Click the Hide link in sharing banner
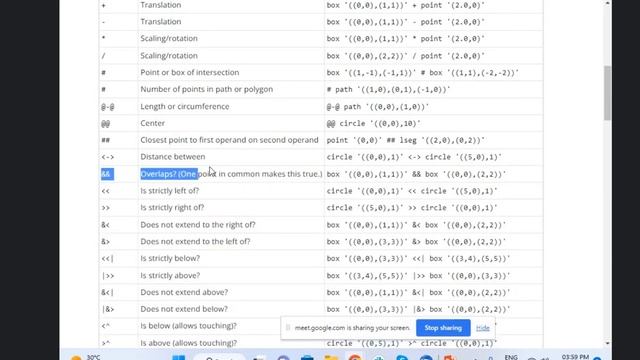Screen dimensions: 640x360 [x=482, y=328]
